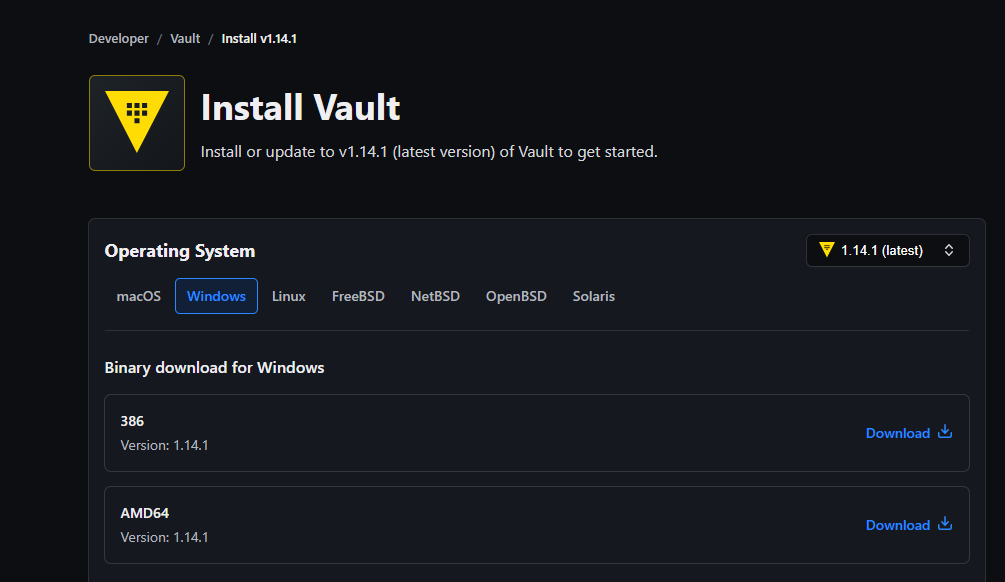
Task: Expand the version selector up-down chevrons
Action: [x=949, y=251]
